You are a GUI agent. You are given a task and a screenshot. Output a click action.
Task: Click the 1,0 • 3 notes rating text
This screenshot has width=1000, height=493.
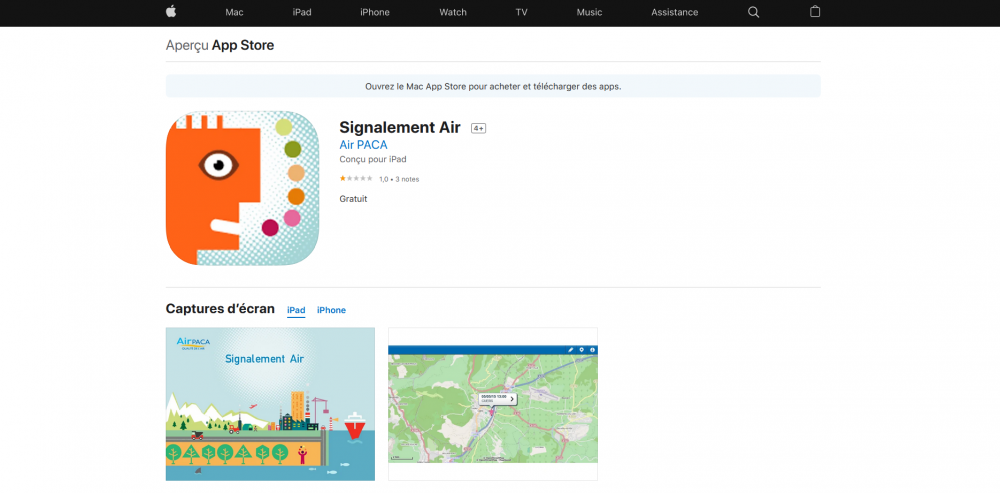399,179
